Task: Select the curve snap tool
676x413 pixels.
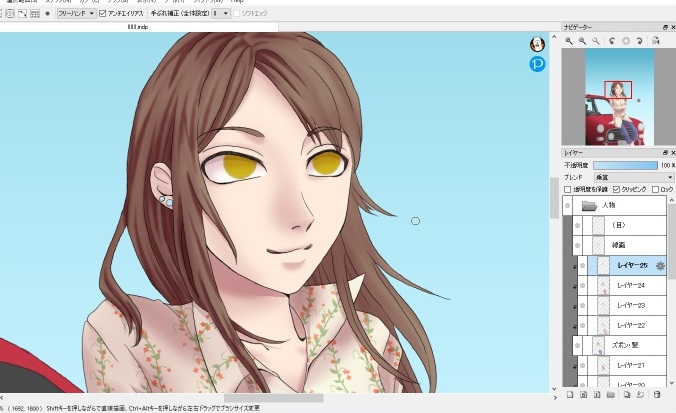Action: [22, 13]
